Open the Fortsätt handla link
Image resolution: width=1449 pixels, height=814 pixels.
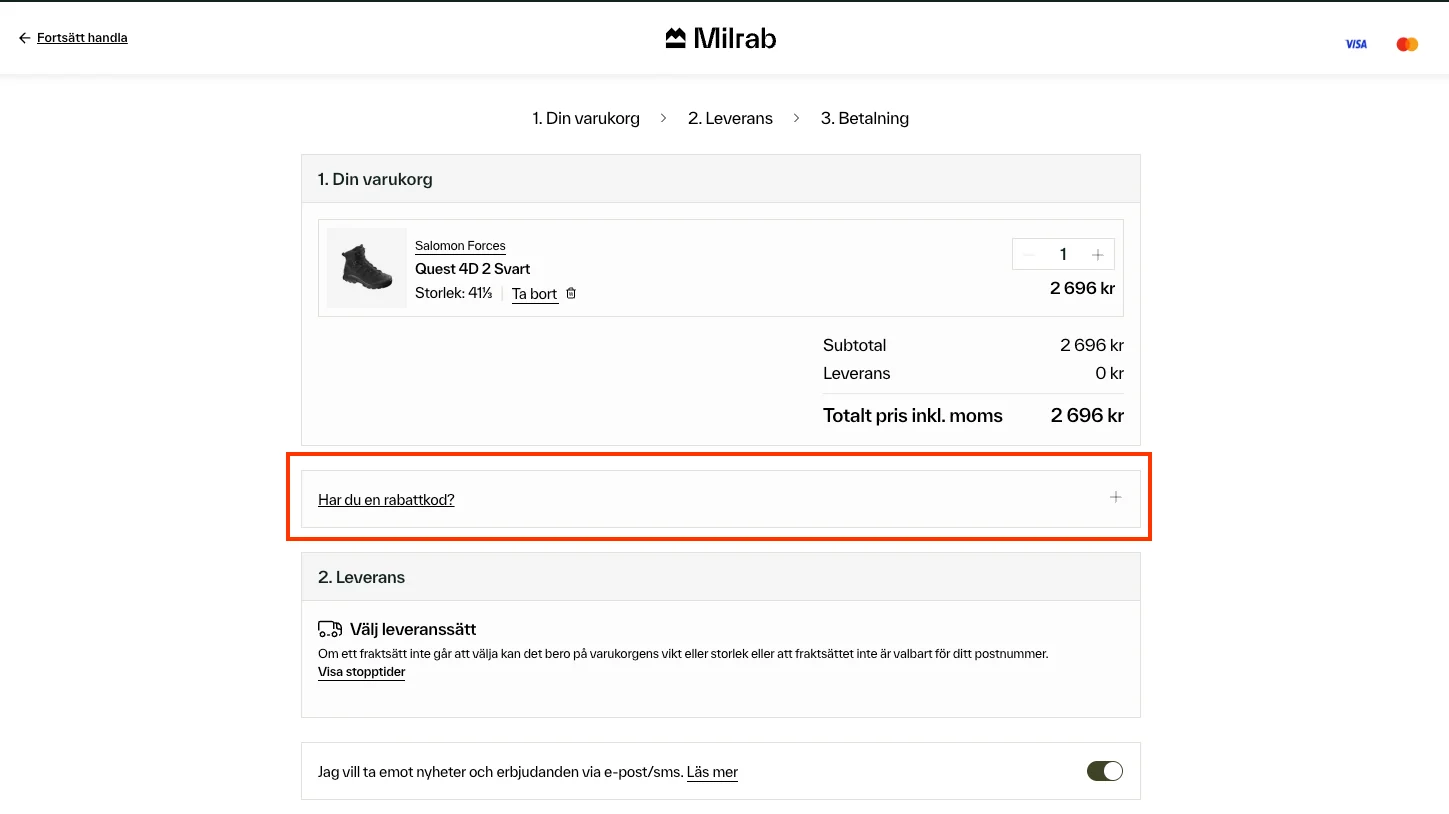click(82, 38)
